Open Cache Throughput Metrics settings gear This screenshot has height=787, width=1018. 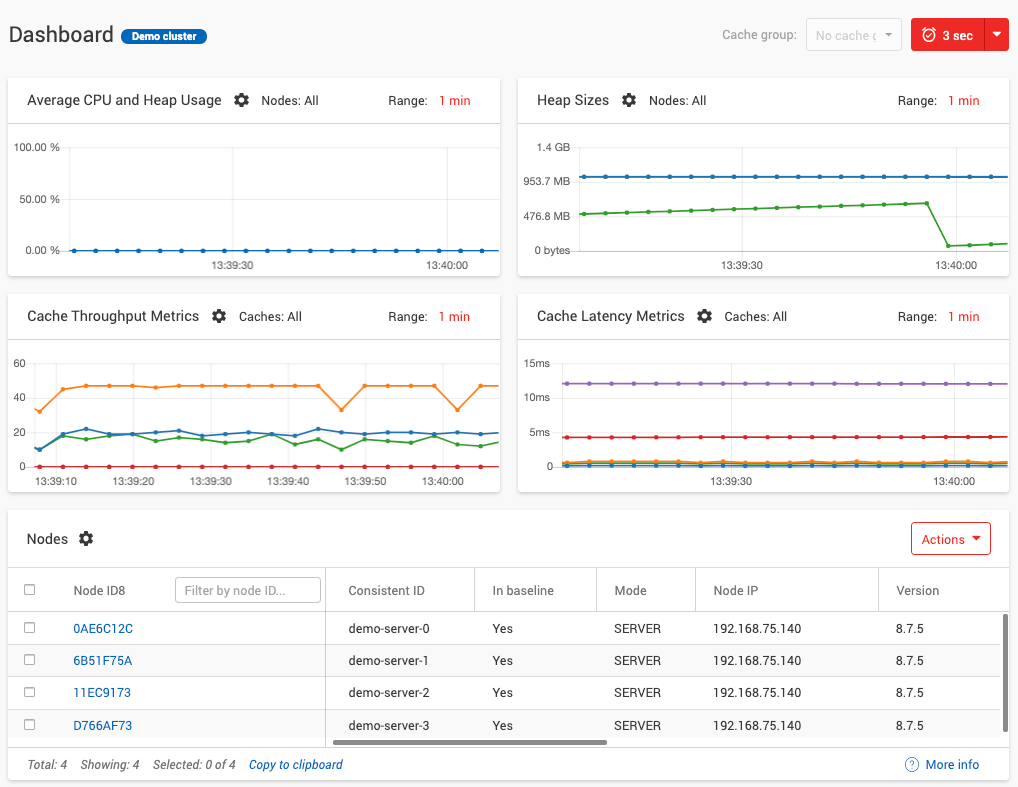pyautogui.click(x=219, y=316)
